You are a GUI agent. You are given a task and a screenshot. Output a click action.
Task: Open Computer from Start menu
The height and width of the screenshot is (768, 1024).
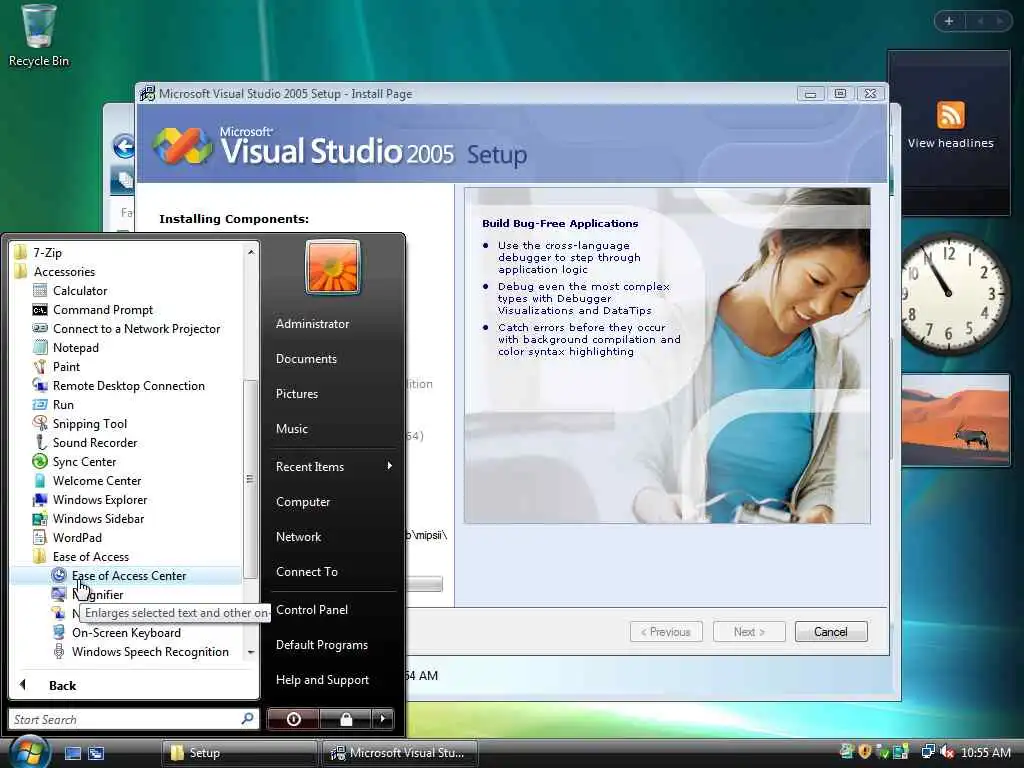coord(302,502)
